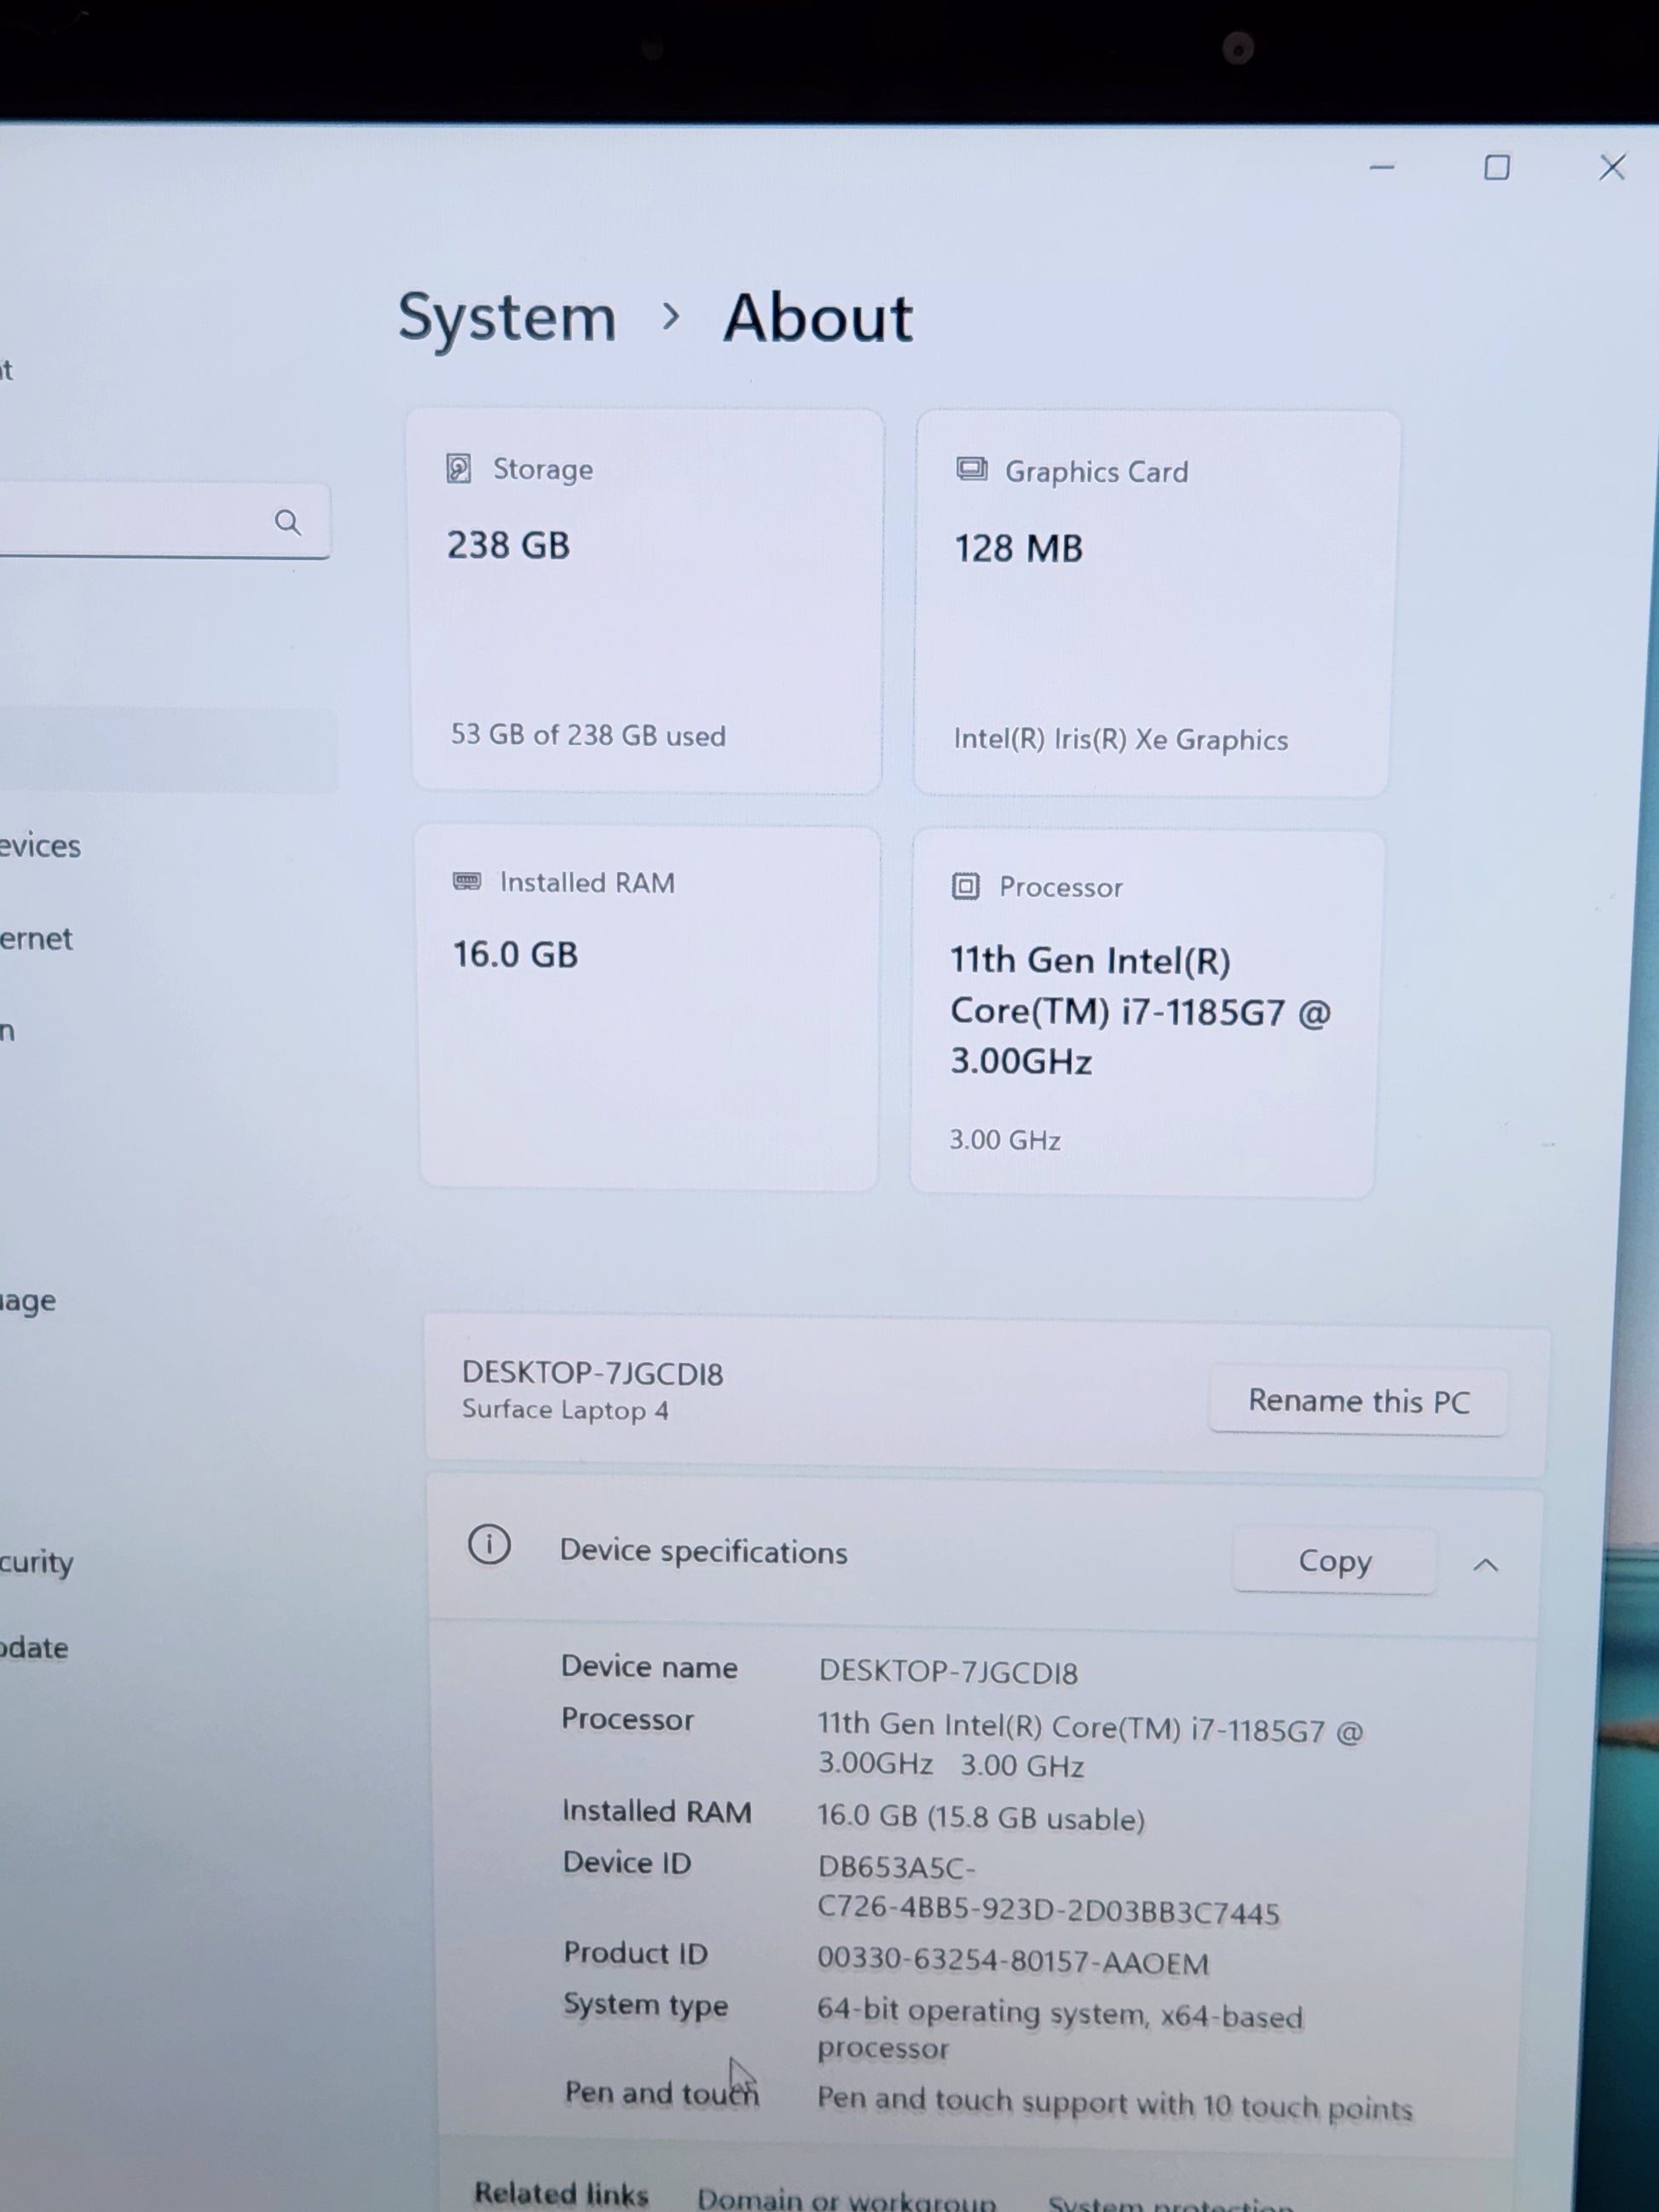Select the sidebar item ending in "evices"
The image size is (1659, 2212).
(40, 847)
